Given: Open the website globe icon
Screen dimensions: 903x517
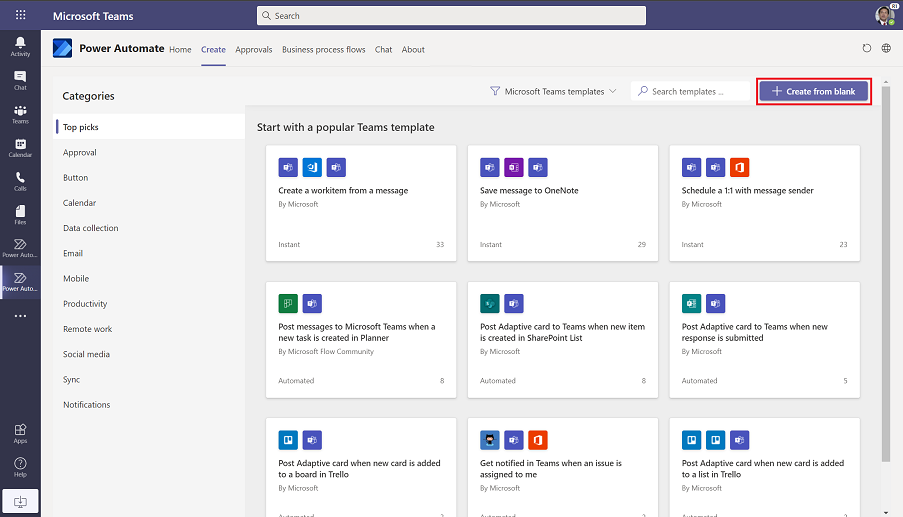Looking at the screenshot, I should (886, 48).
